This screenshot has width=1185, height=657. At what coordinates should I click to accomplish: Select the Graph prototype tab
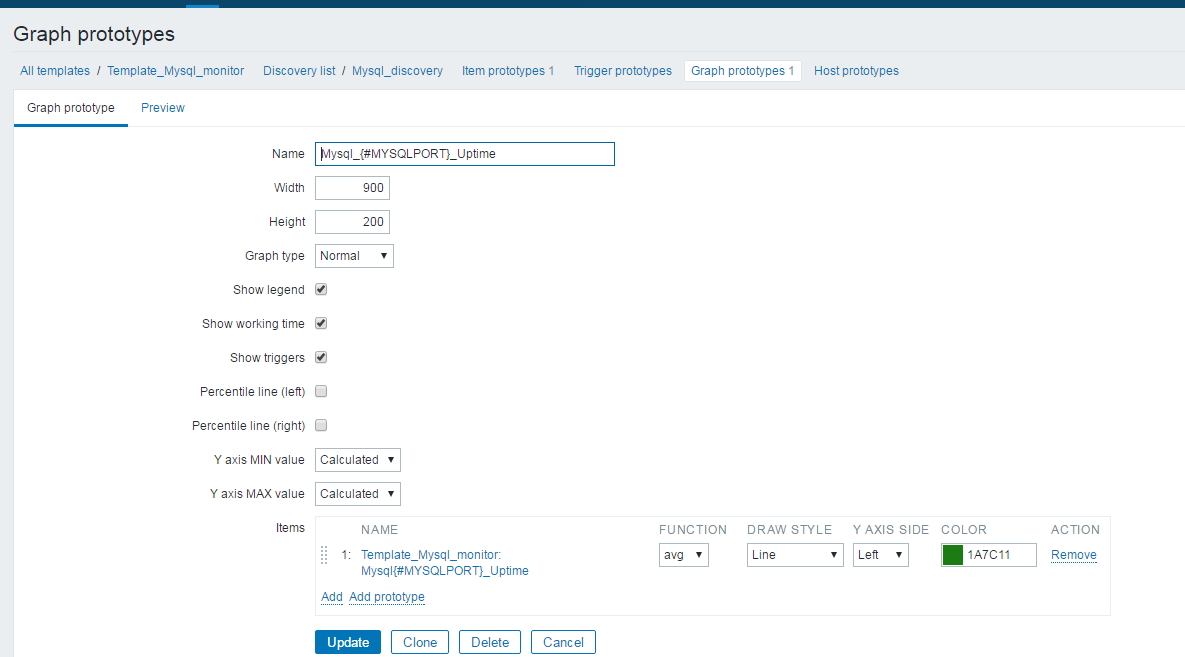coord(71,108)
